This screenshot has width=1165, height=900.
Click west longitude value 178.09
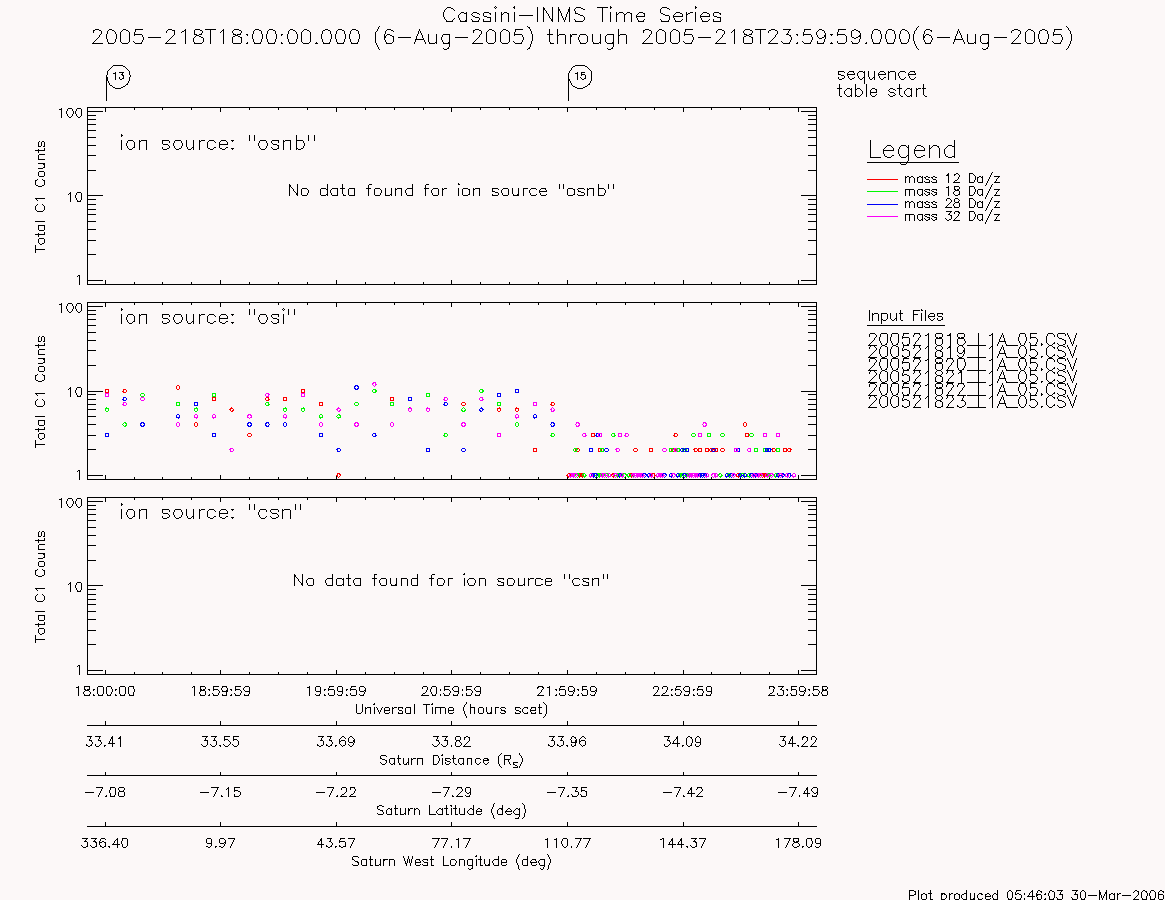tap(798, 843)
